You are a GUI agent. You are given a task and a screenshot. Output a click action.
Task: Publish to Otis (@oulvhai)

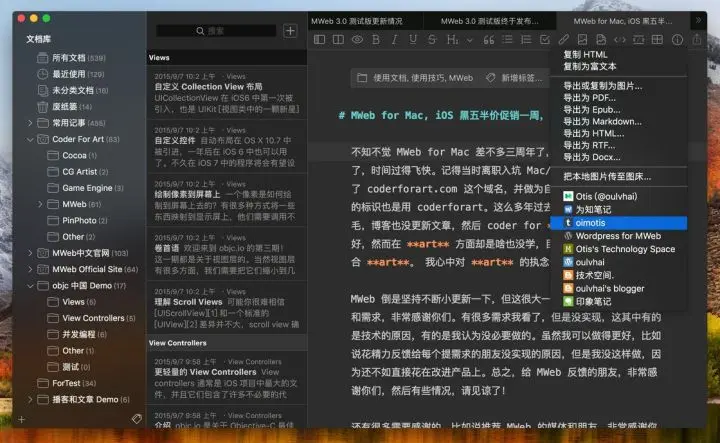pos(619,196)
